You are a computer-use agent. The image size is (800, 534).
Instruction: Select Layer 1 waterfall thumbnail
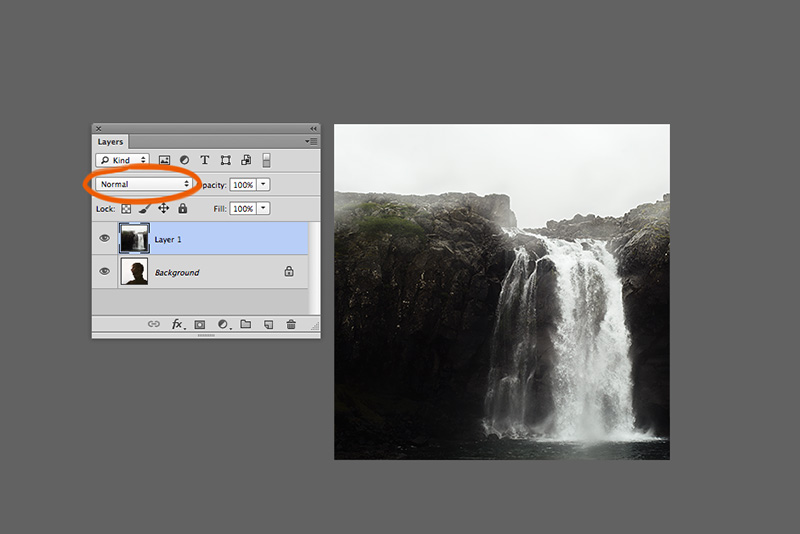pos(134,238)
